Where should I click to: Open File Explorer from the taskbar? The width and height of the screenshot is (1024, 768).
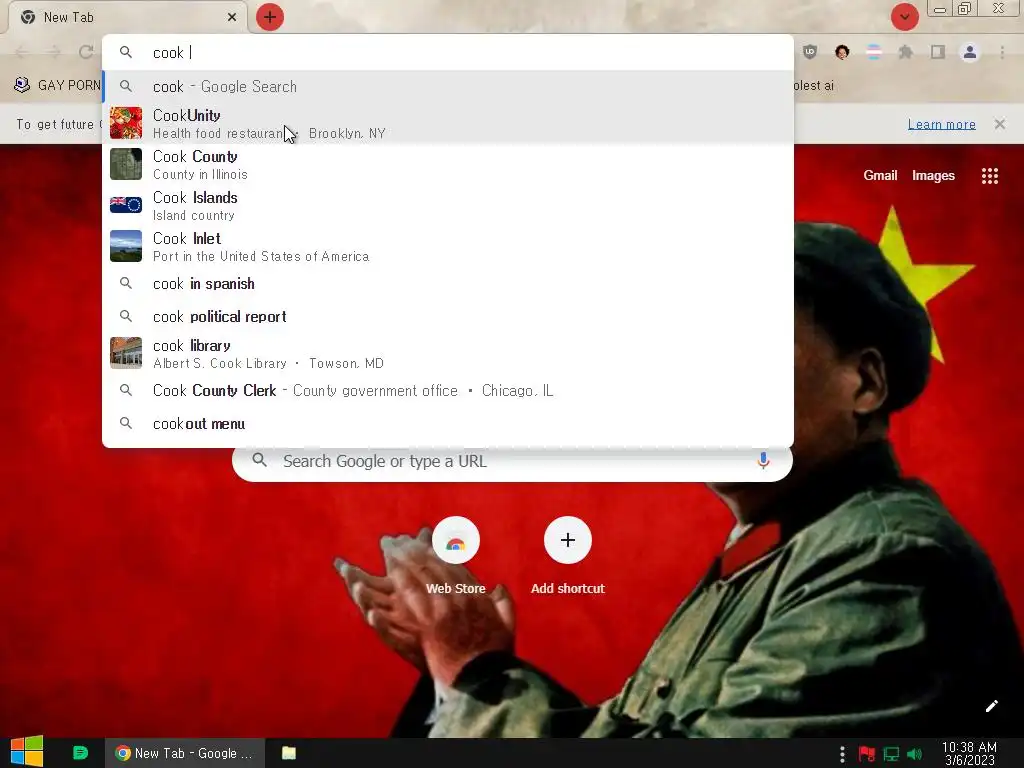[289, 753]
